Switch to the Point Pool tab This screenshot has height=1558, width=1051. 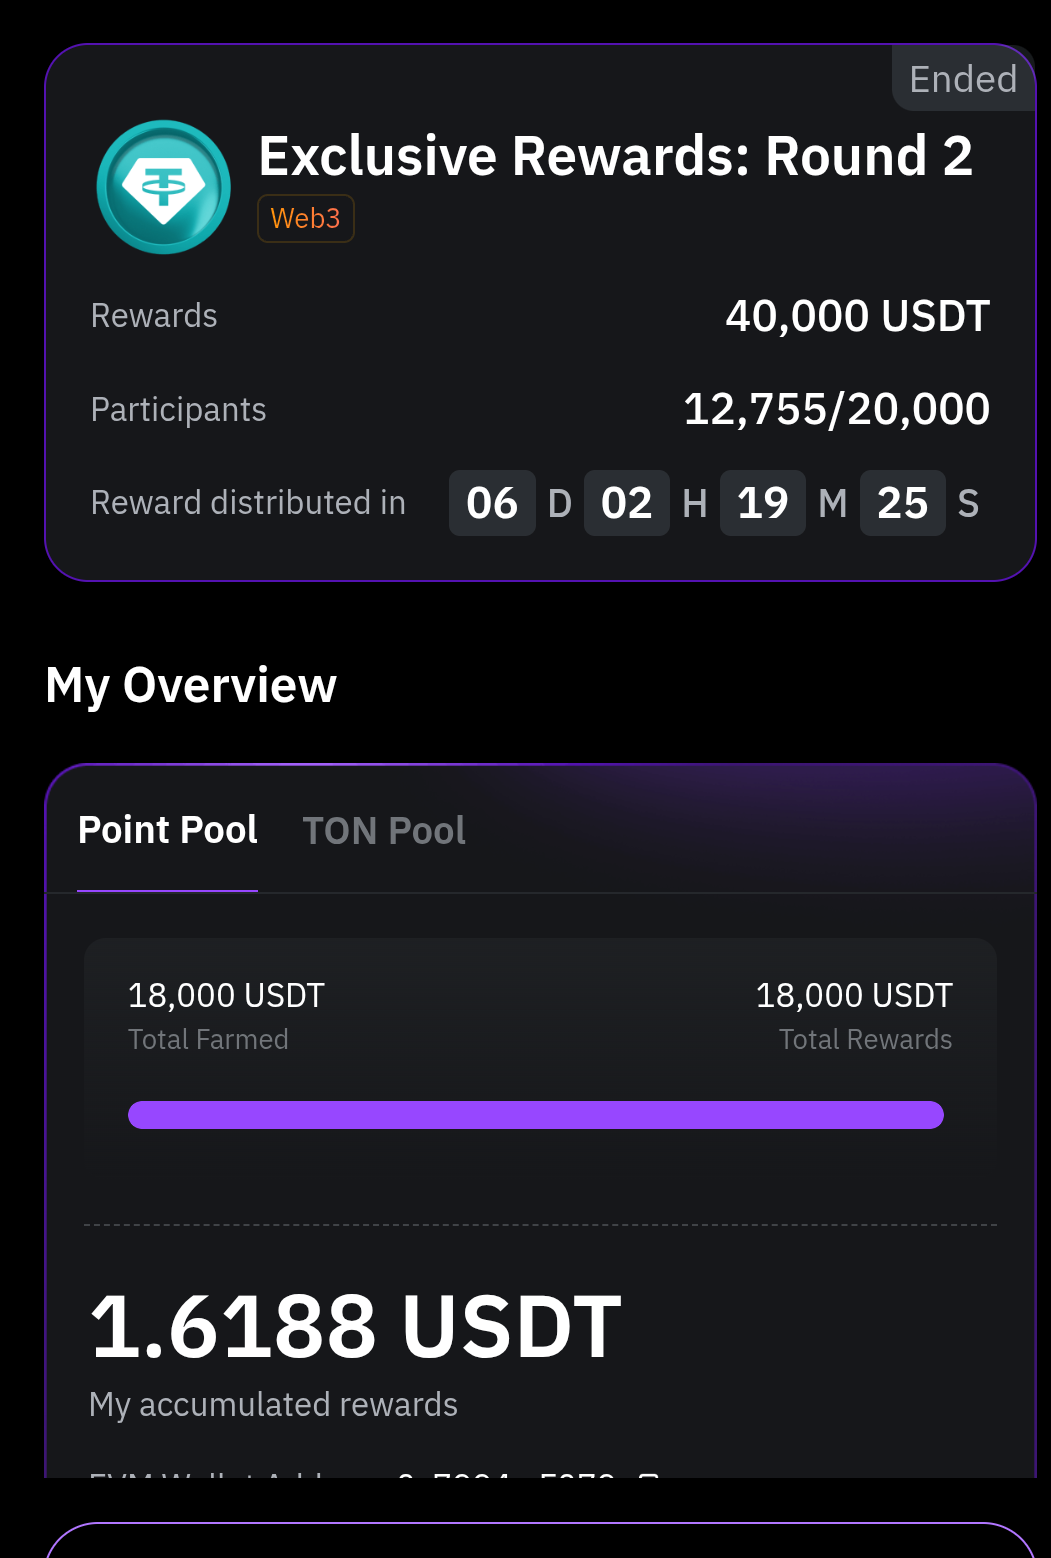point(168,830)
